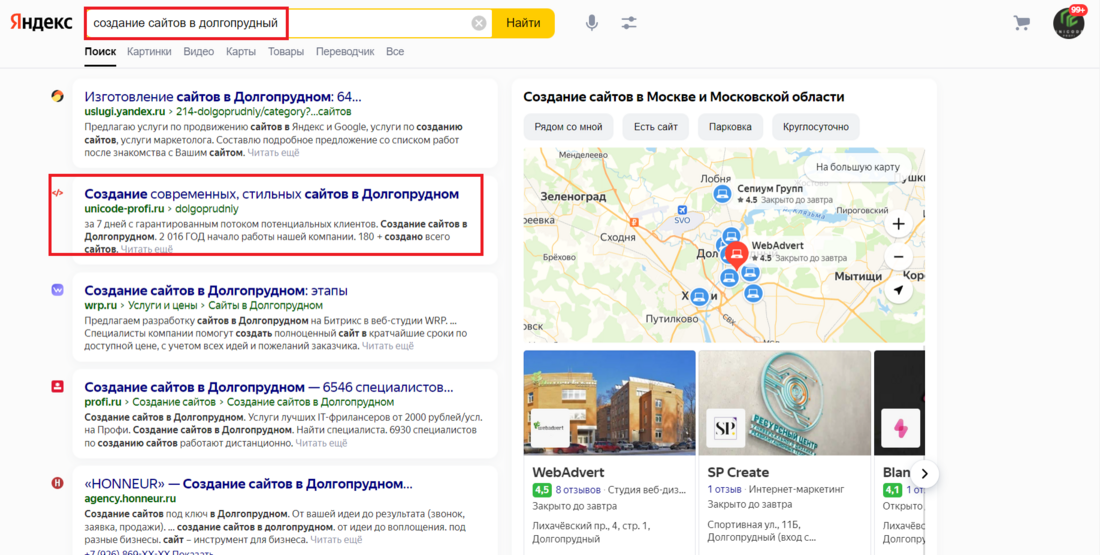1100x555 pixels.
Task: Open the Все services tab
Action: click(x=395, y=51)
